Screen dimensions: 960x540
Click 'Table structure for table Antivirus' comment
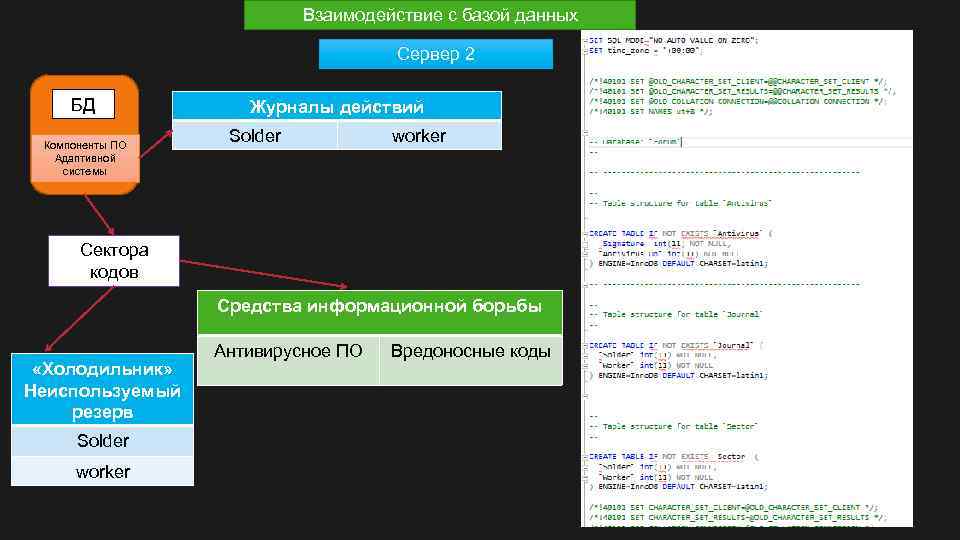click(680, 203)
